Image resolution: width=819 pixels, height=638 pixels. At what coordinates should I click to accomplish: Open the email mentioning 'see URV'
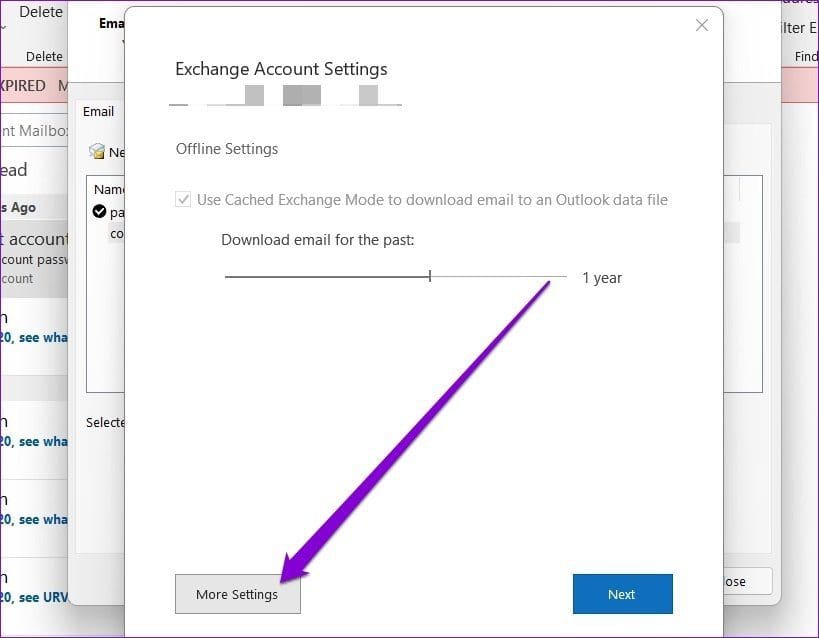click(34, 588)
